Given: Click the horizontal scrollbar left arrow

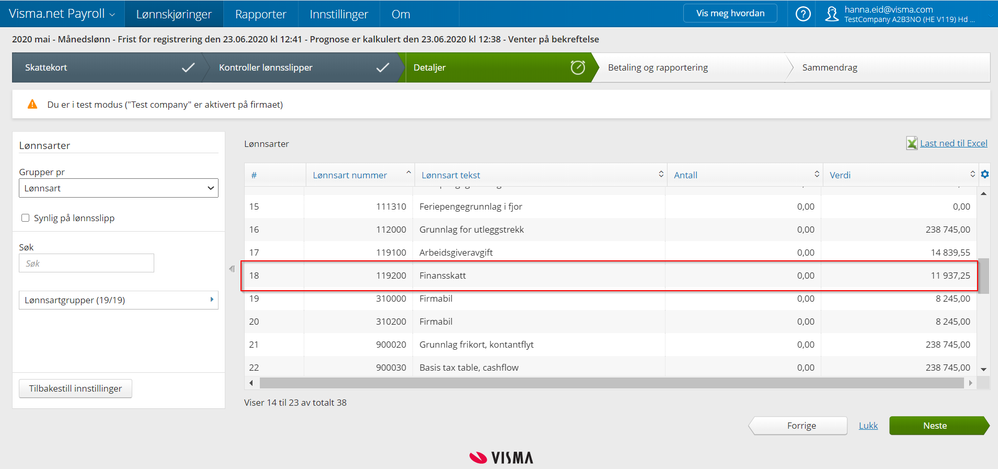Looking at the screenshot, I should pyautogui.click(x=251, y=383).
